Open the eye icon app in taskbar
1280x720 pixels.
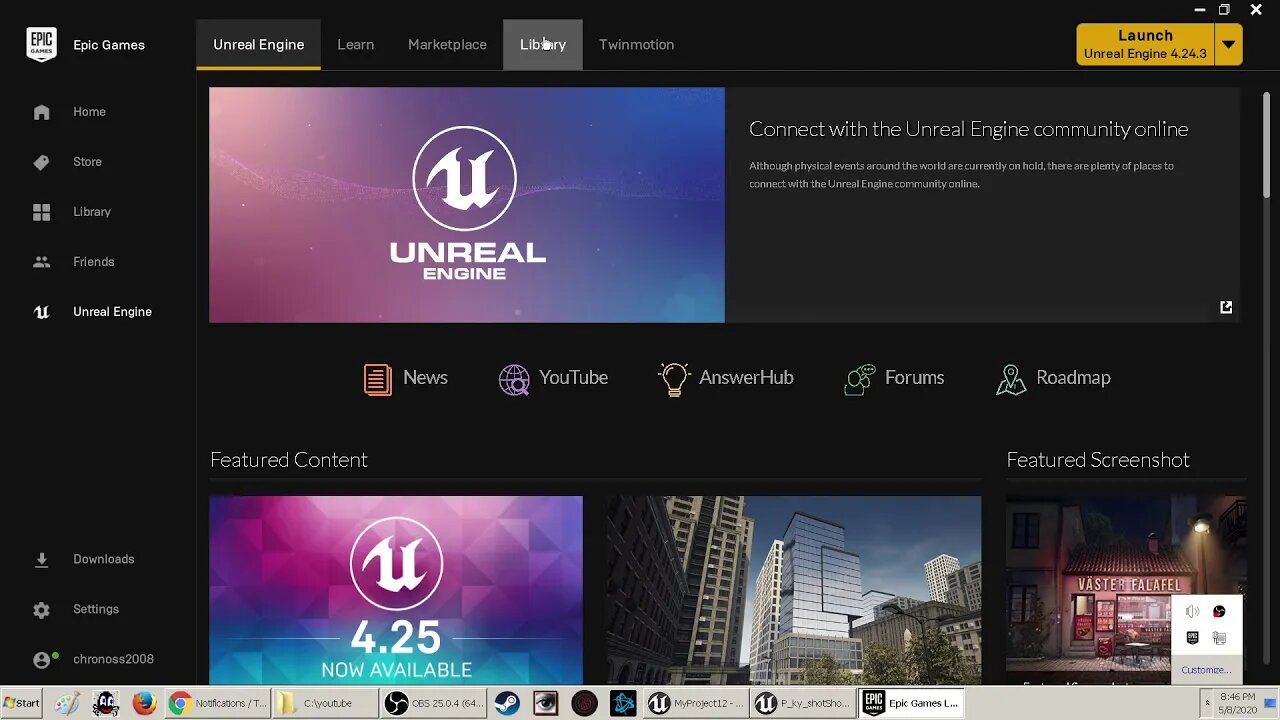[545, 703]
